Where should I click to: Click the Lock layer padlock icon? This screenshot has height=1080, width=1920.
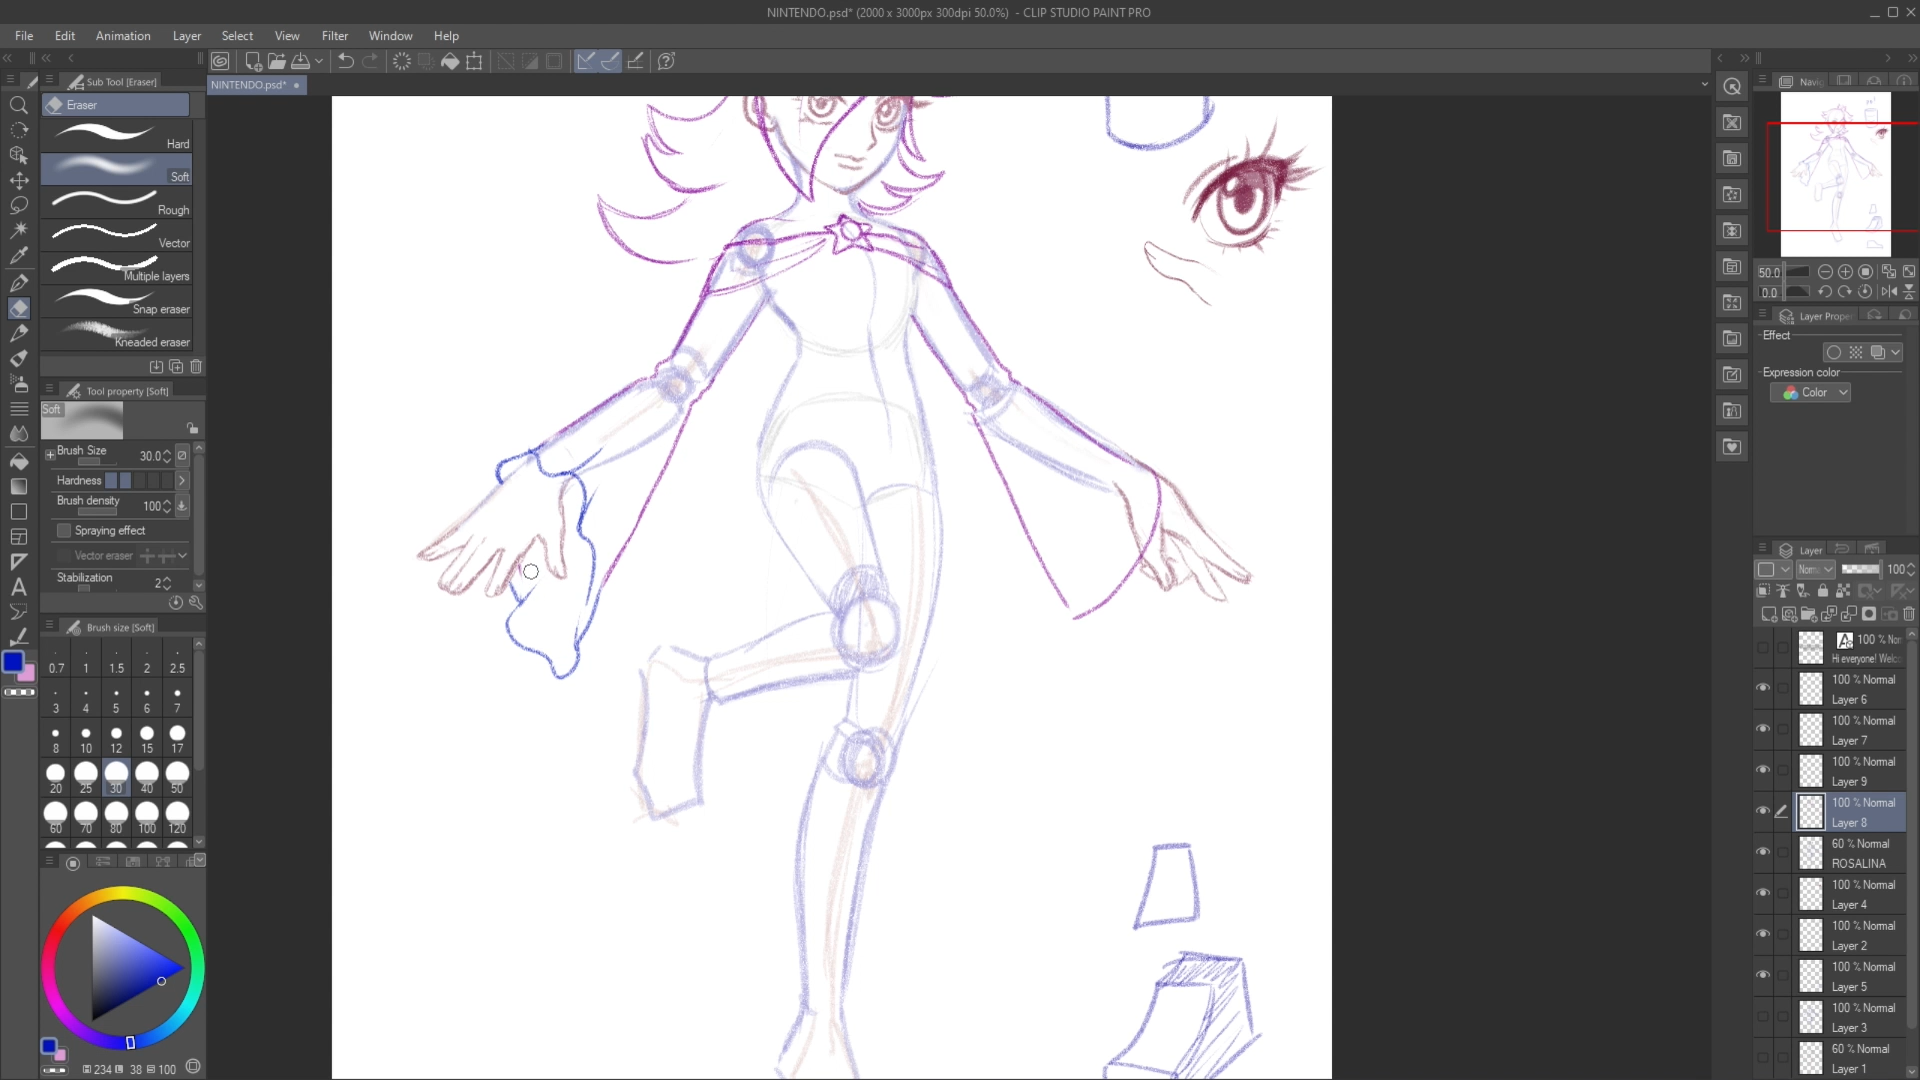click(1822, 591)
